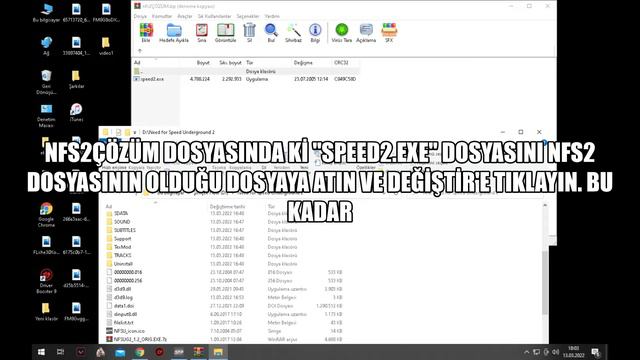Screen dimensions: 640x360
Task: Open the Sık Kullanılanlar menu in WinRAR
Action: 215,16
